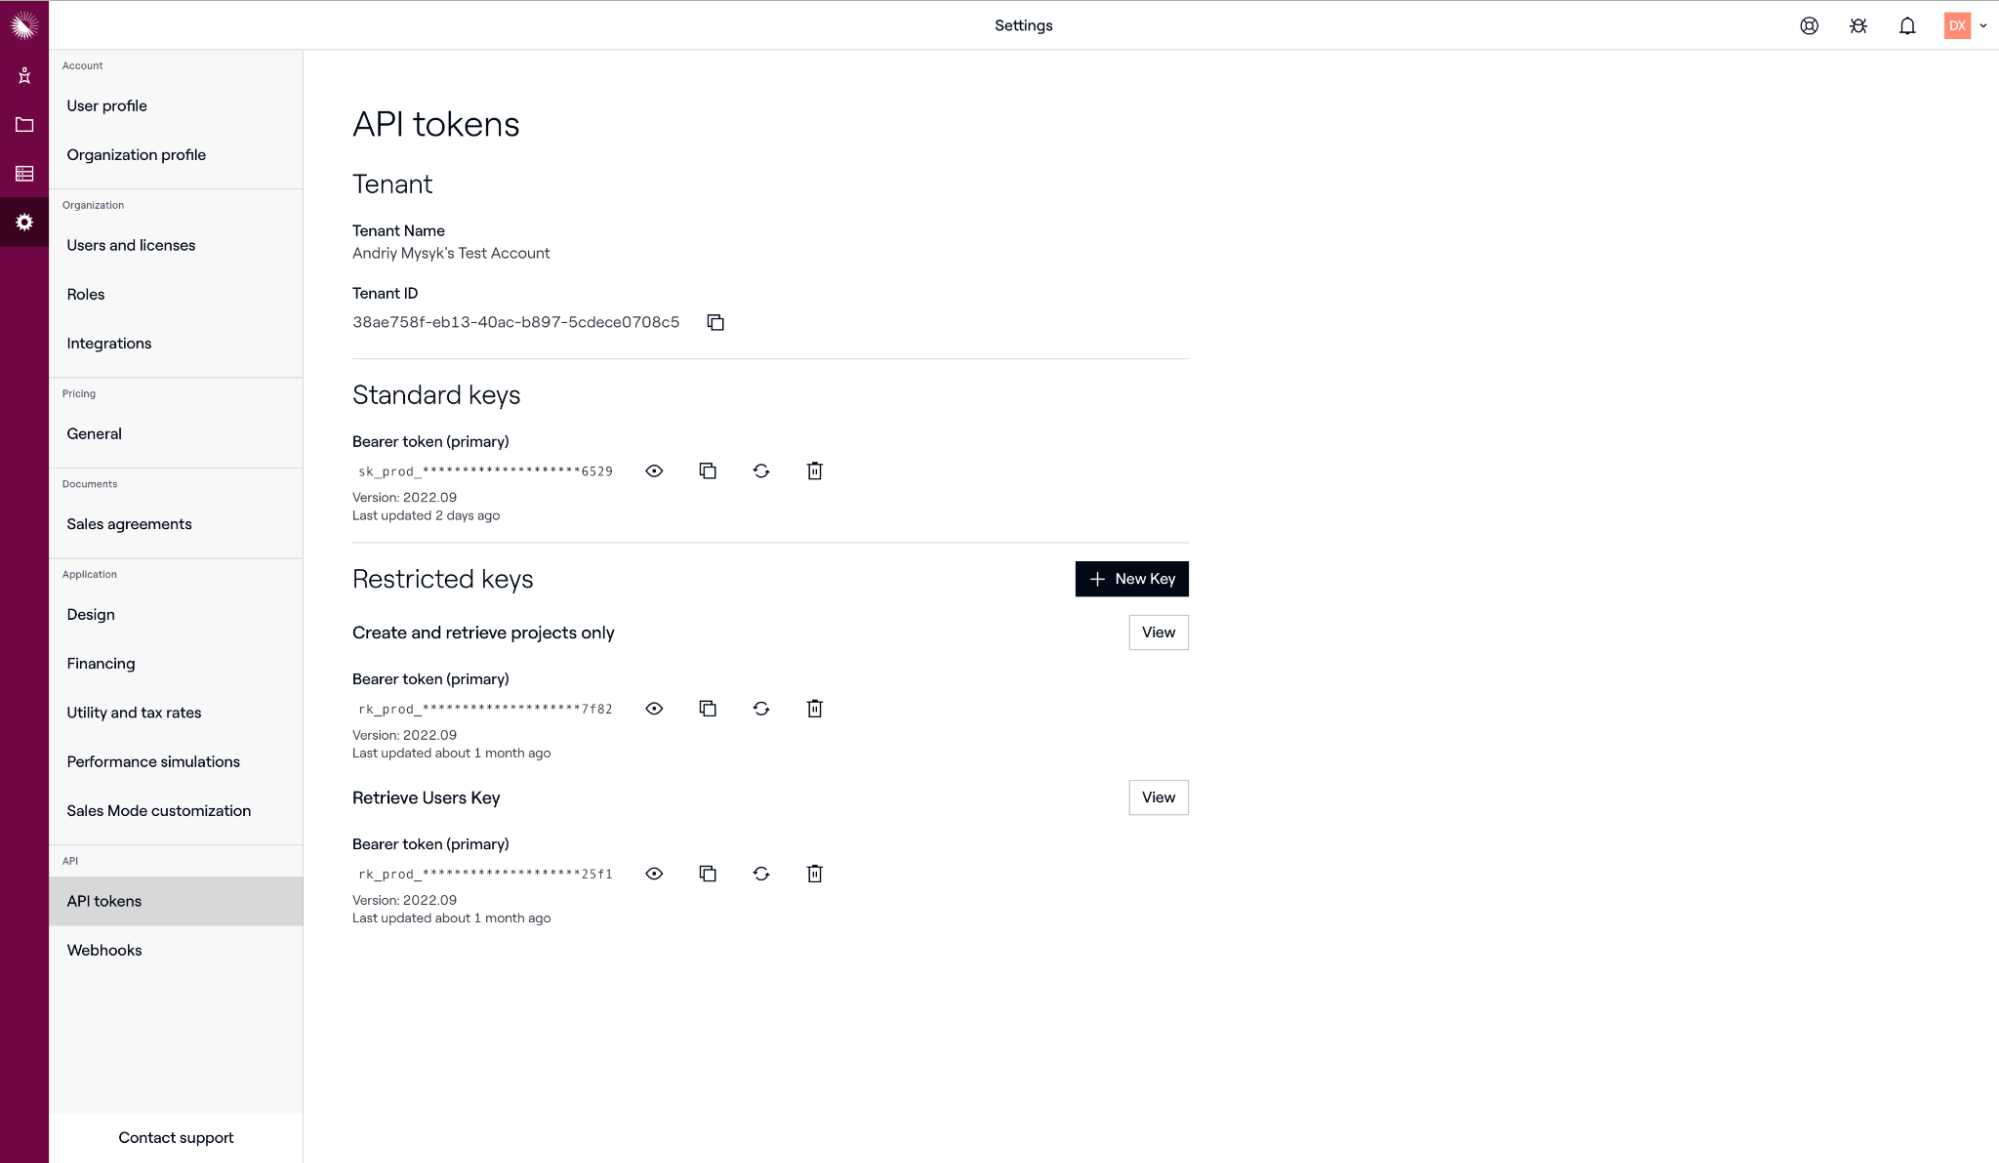Click the bug report icon

point(1858,26)
